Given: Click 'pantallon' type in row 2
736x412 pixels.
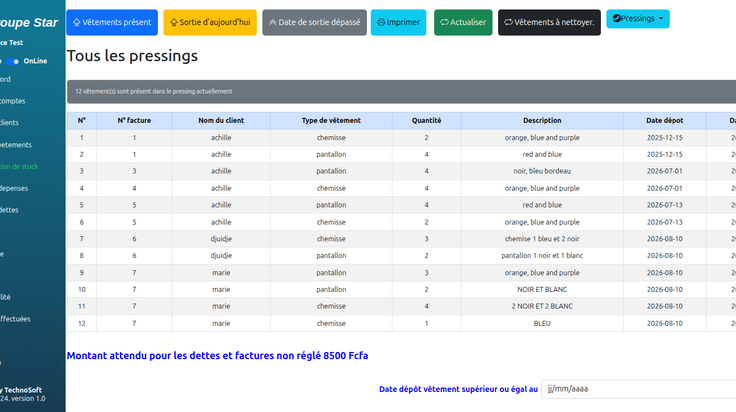Looking at the screenshot, I should pos(331,154).
